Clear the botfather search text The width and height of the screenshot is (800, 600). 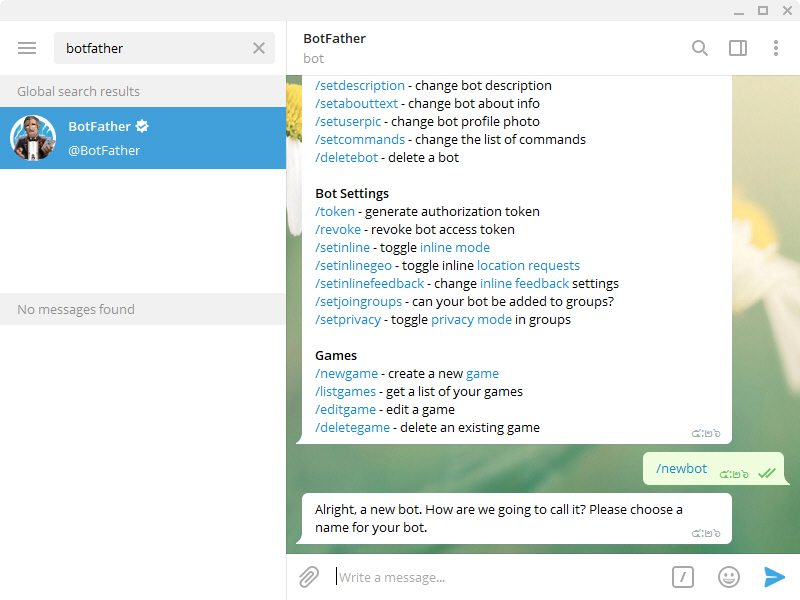259,48
